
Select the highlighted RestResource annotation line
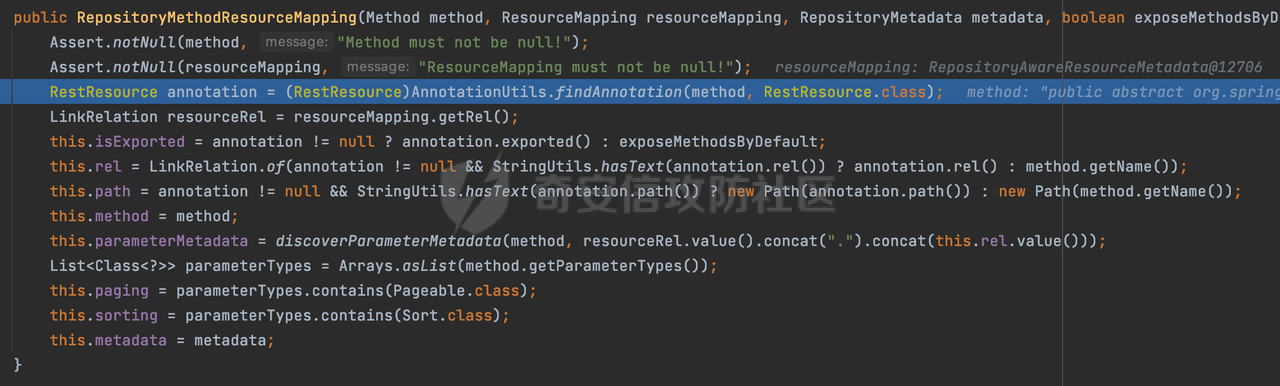pos(640,92)
